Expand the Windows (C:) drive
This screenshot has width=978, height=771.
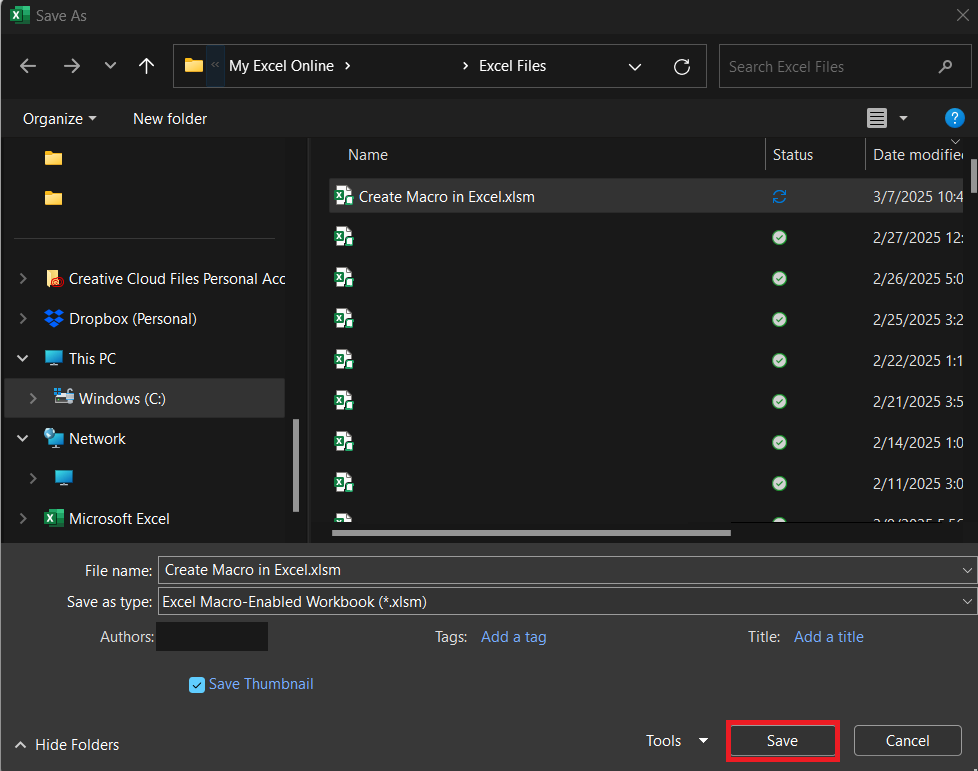point(33,398)
